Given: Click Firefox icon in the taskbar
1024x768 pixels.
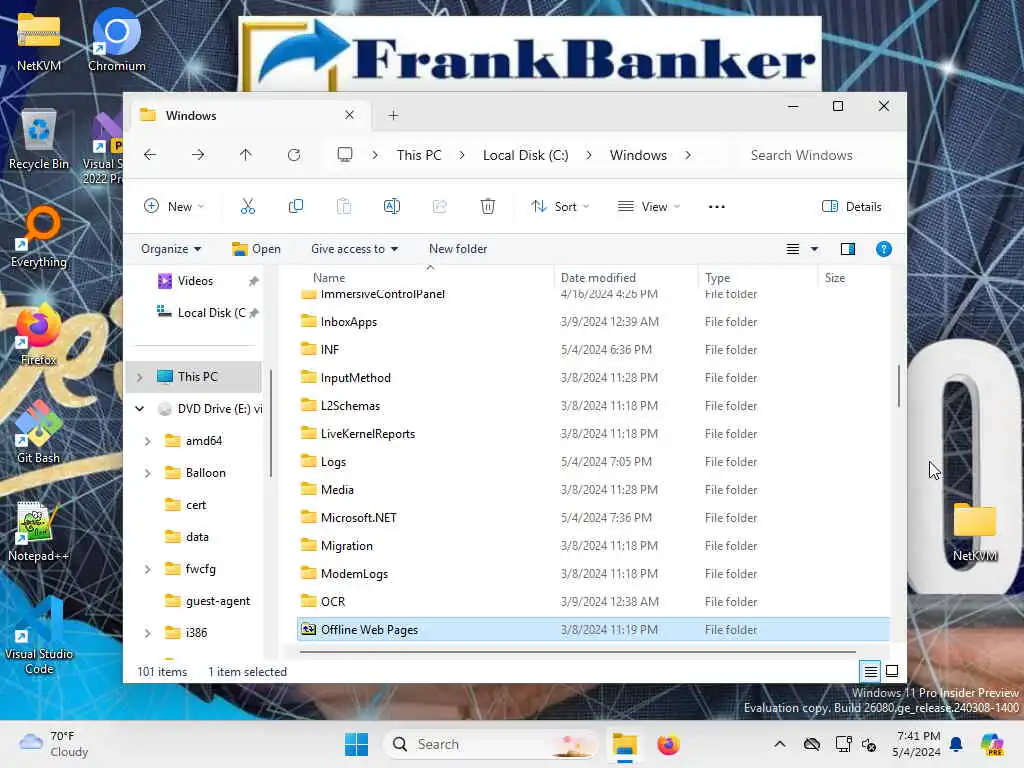Looking at the screenshot, I should [x=668, y=744].
